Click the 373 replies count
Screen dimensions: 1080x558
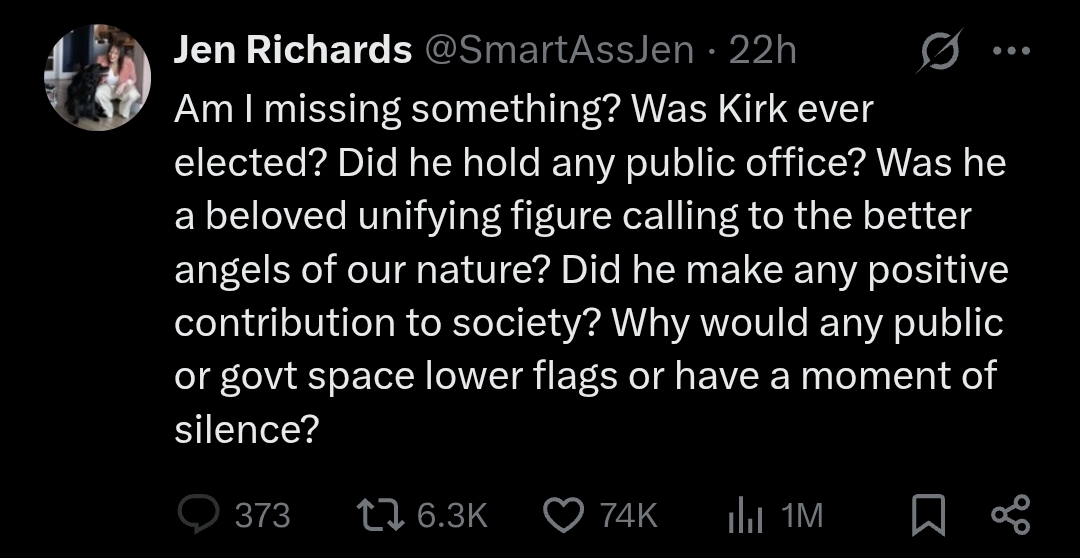tap(262, 515)
